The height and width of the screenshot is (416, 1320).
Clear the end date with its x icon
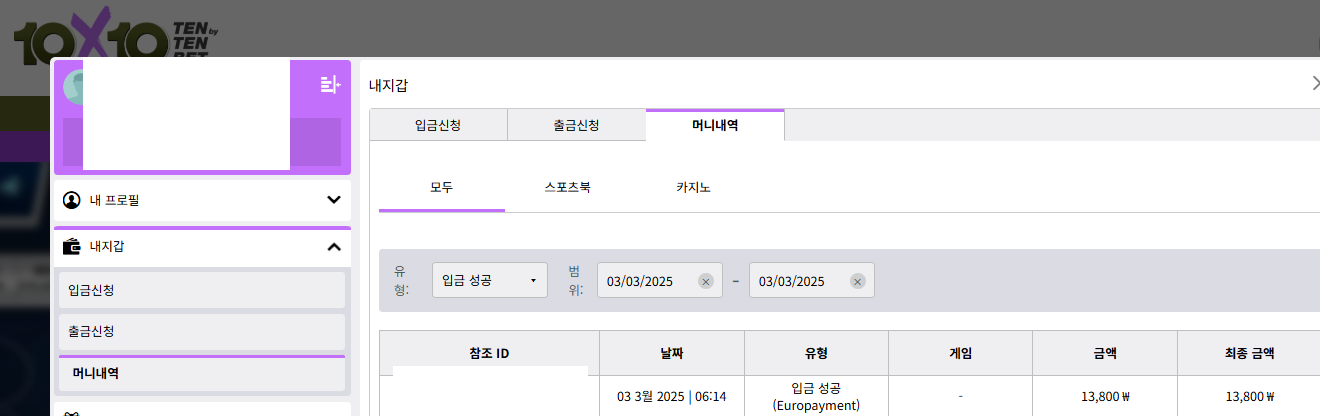[857, 281]
